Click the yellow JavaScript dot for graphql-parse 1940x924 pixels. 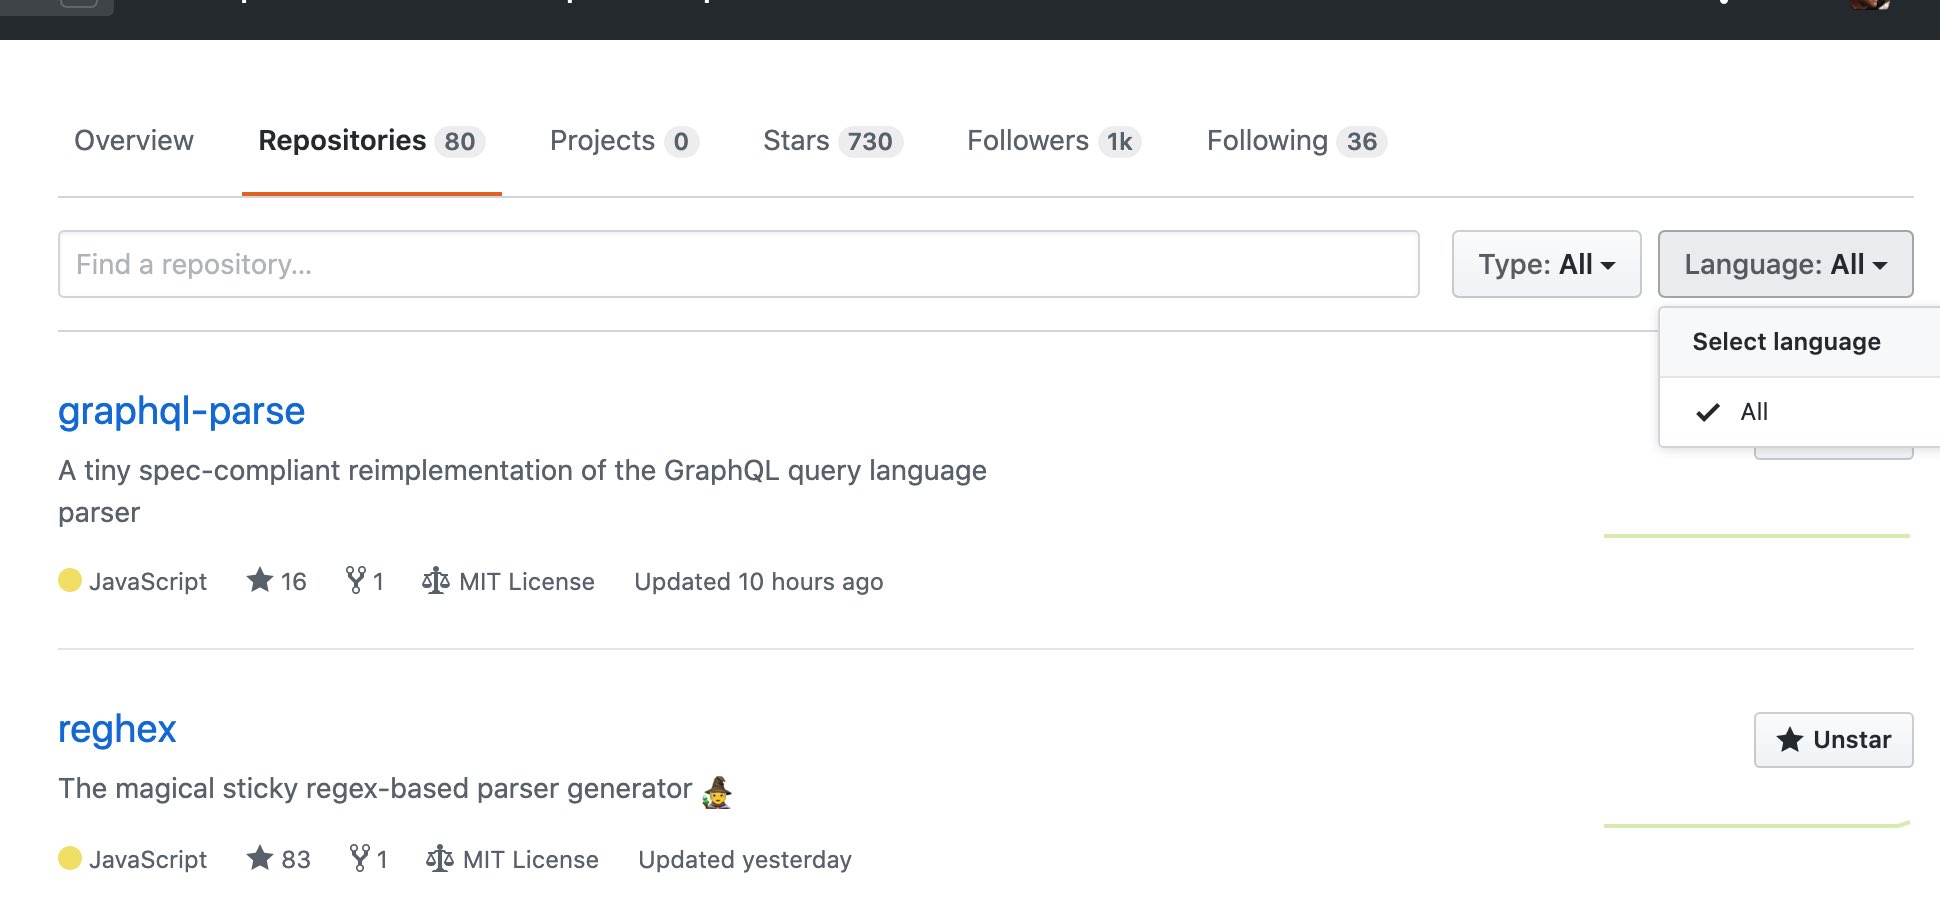(70, 580)
